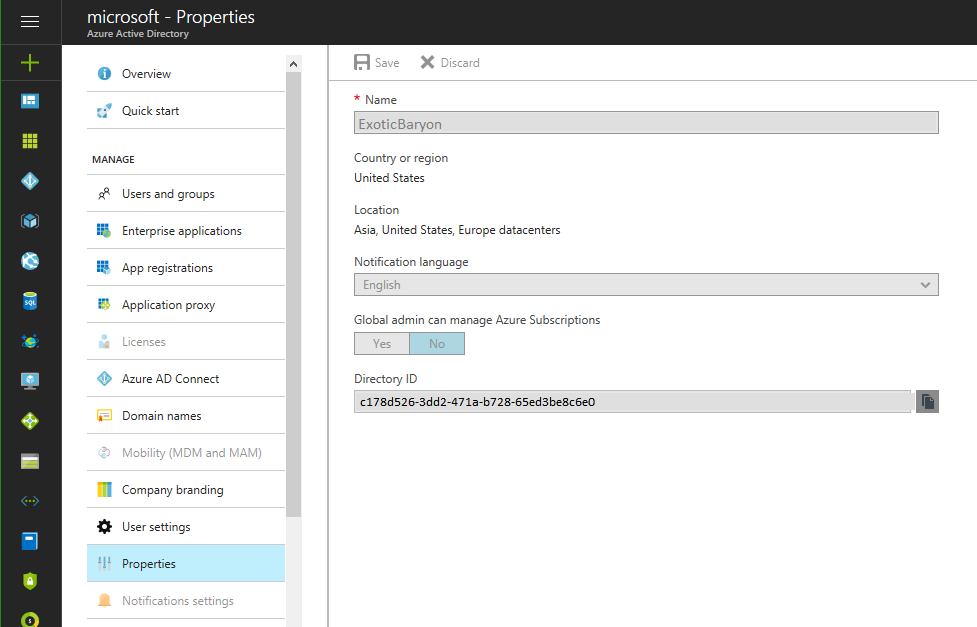Open the hamburger navigation menu
The height and width of the screenshot is (627, 977).
[x=30, y=22]
